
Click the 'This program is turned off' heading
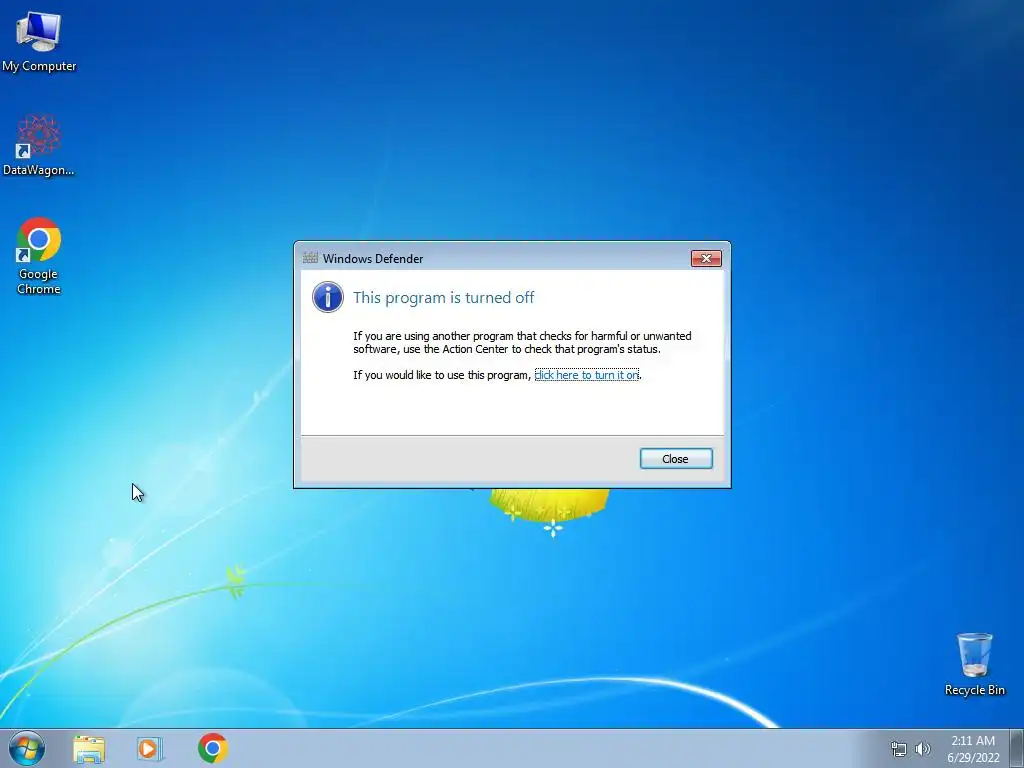click(x=443, y=298)
